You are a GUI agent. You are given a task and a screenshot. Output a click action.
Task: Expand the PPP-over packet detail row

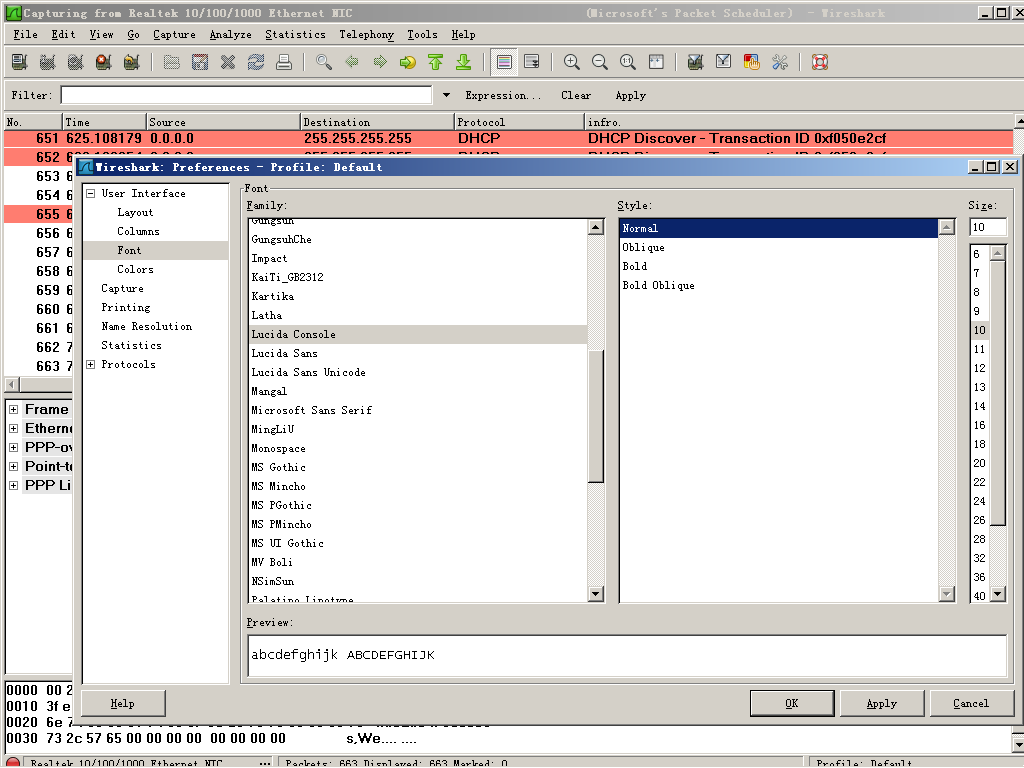[13, 447]
